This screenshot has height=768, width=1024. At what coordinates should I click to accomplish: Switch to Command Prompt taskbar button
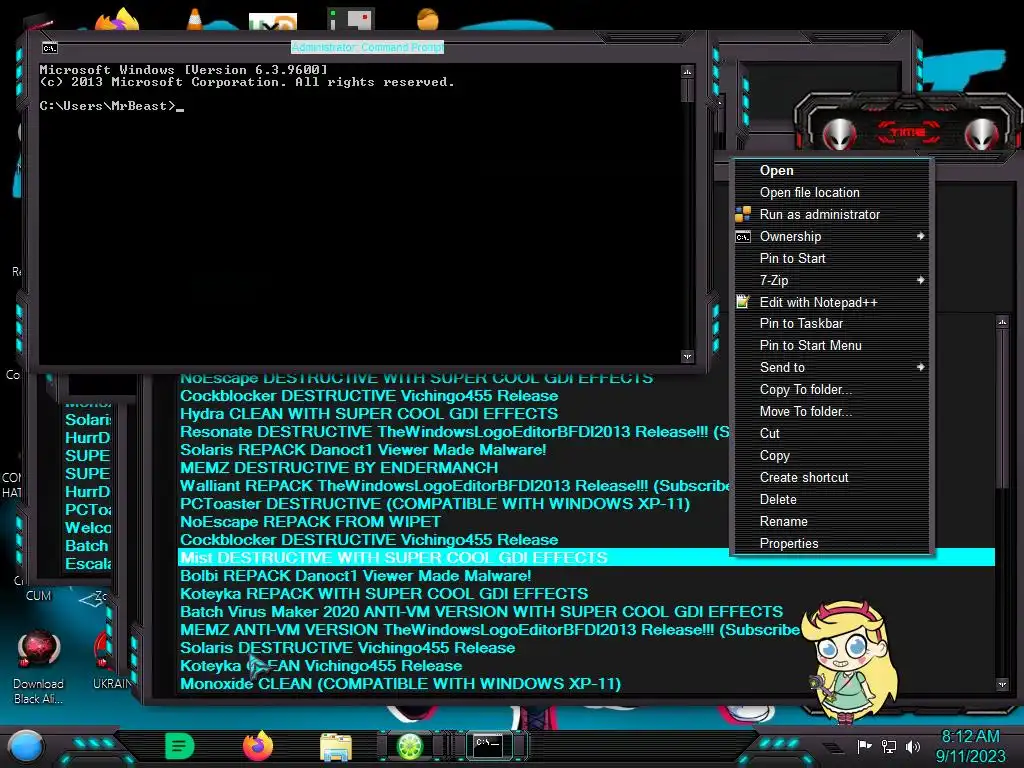click(x=488, y=746)
